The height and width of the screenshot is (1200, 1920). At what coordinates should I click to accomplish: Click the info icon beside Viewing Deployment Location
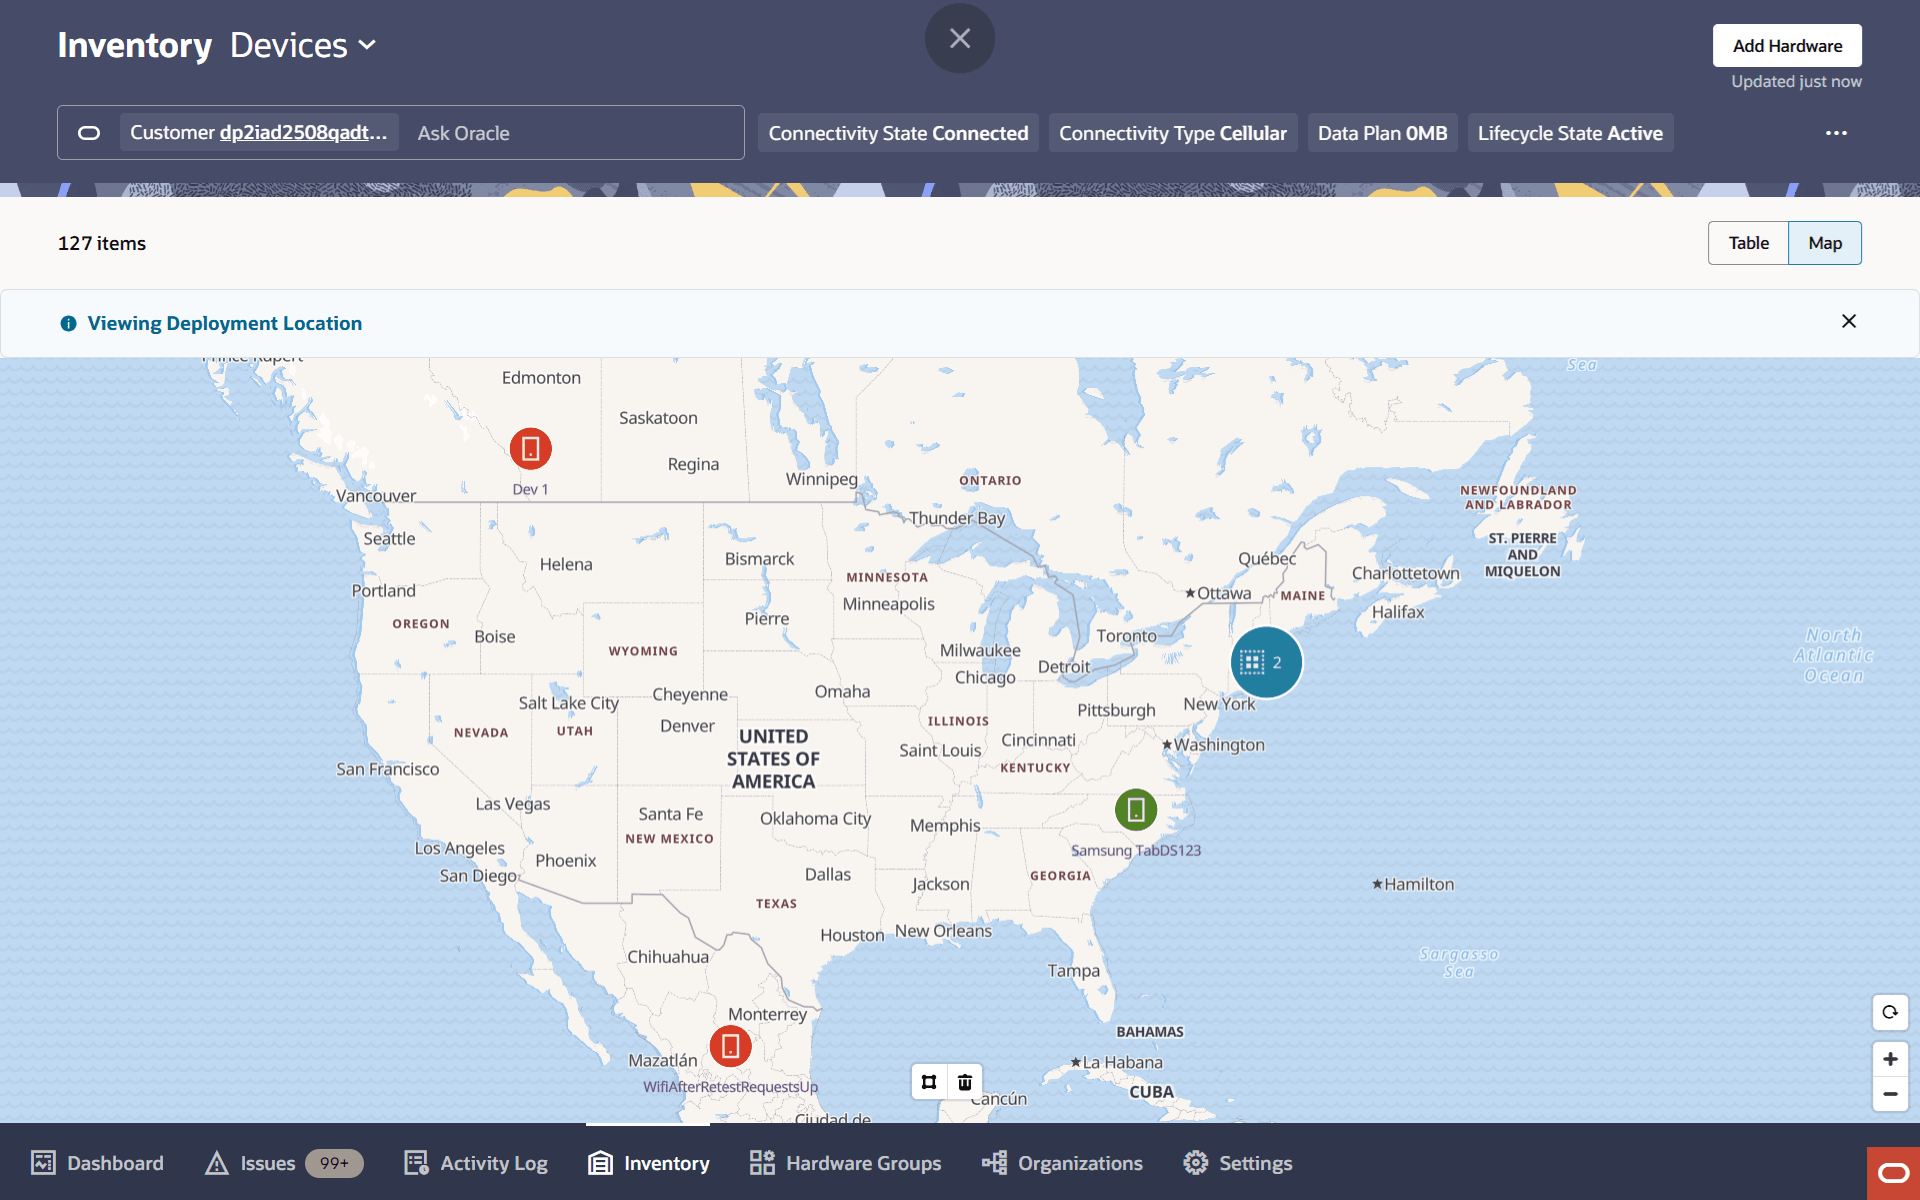[68, 323]
